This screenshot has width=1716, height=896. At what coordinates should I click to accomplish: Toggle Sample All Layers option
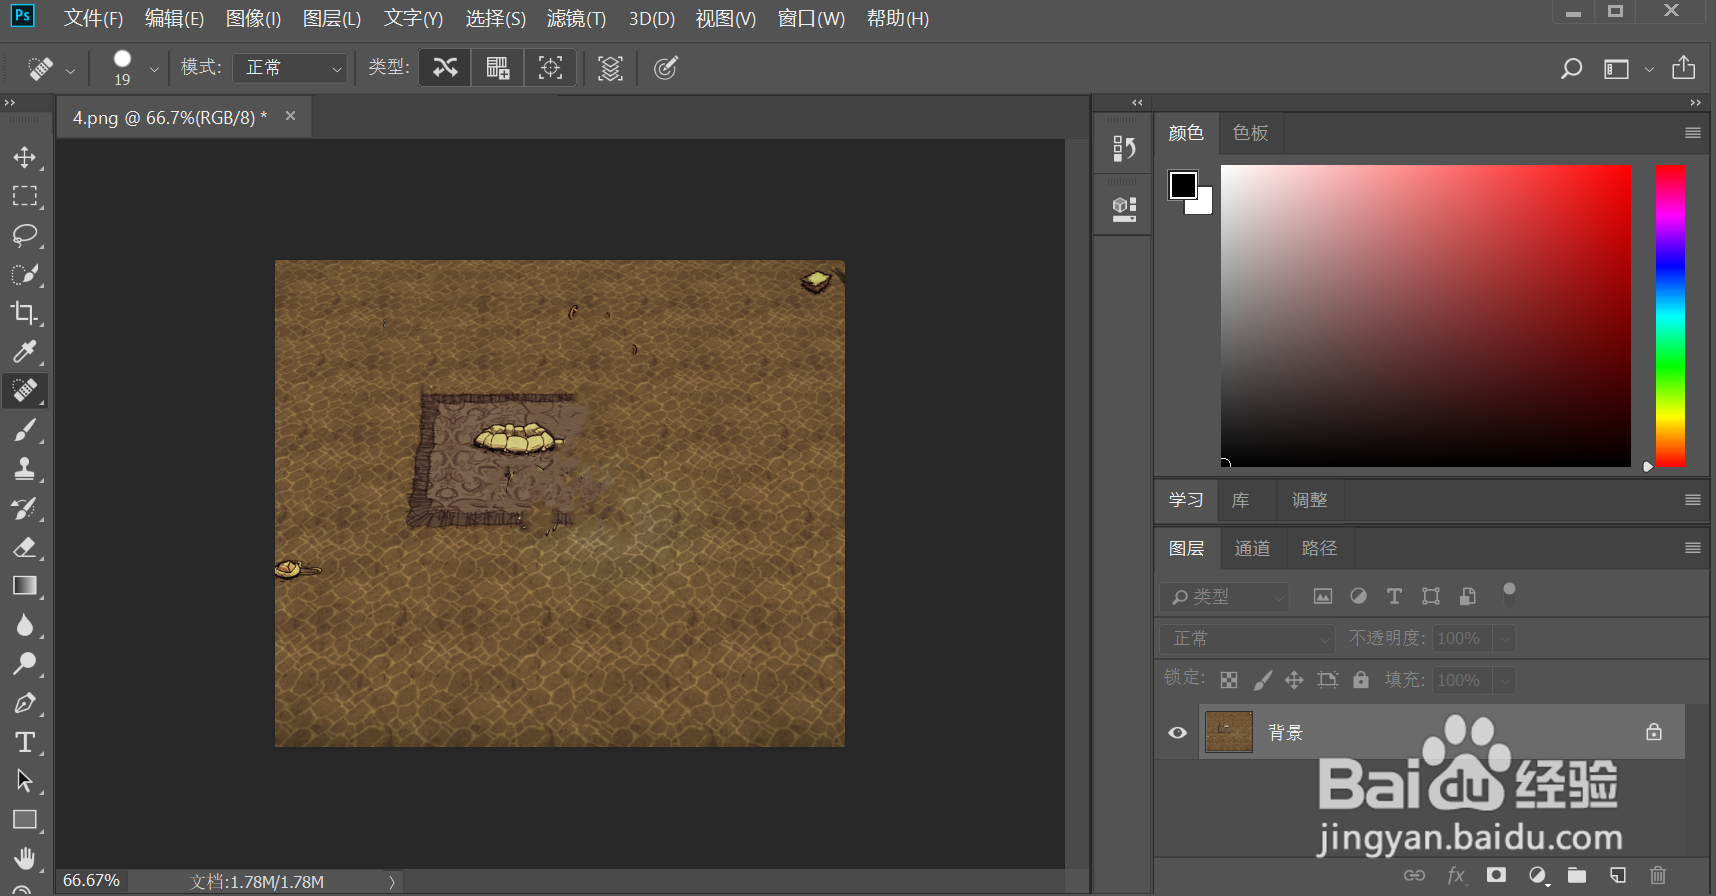610,68
